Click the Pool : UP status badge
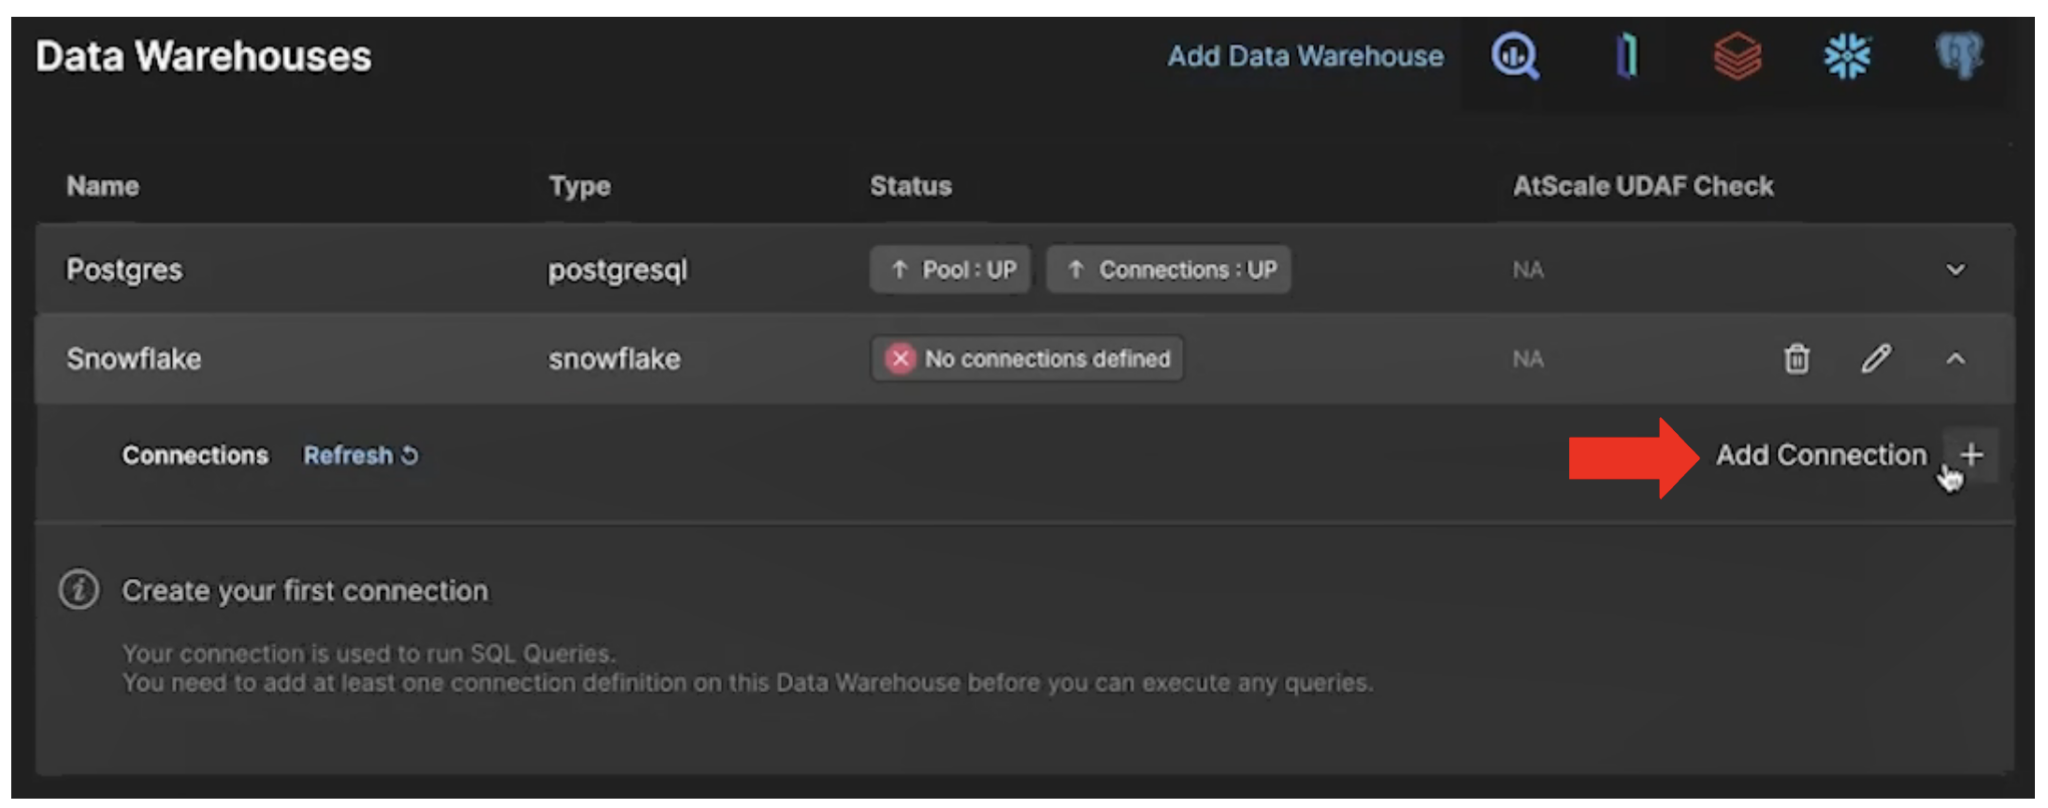 tap(950, 270)
